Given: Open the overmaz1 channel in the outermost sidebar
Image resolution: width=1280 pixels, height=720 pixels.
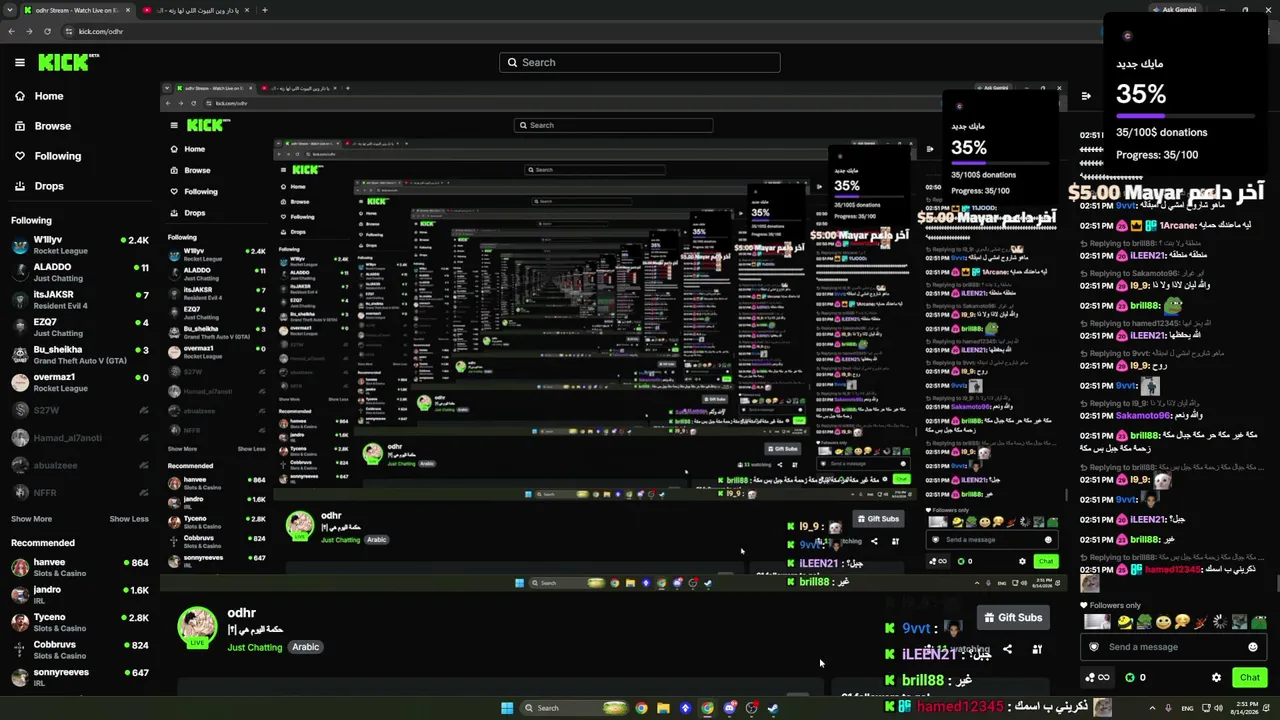Looking at the screenshot, I should click(x=80, y=382).
